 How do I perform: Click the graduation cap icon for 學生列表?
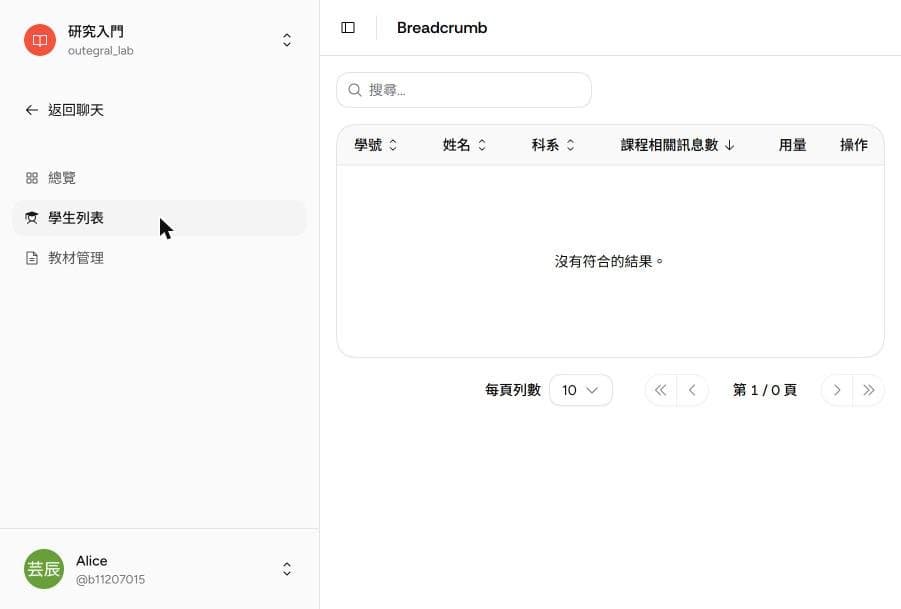point(32,218)
